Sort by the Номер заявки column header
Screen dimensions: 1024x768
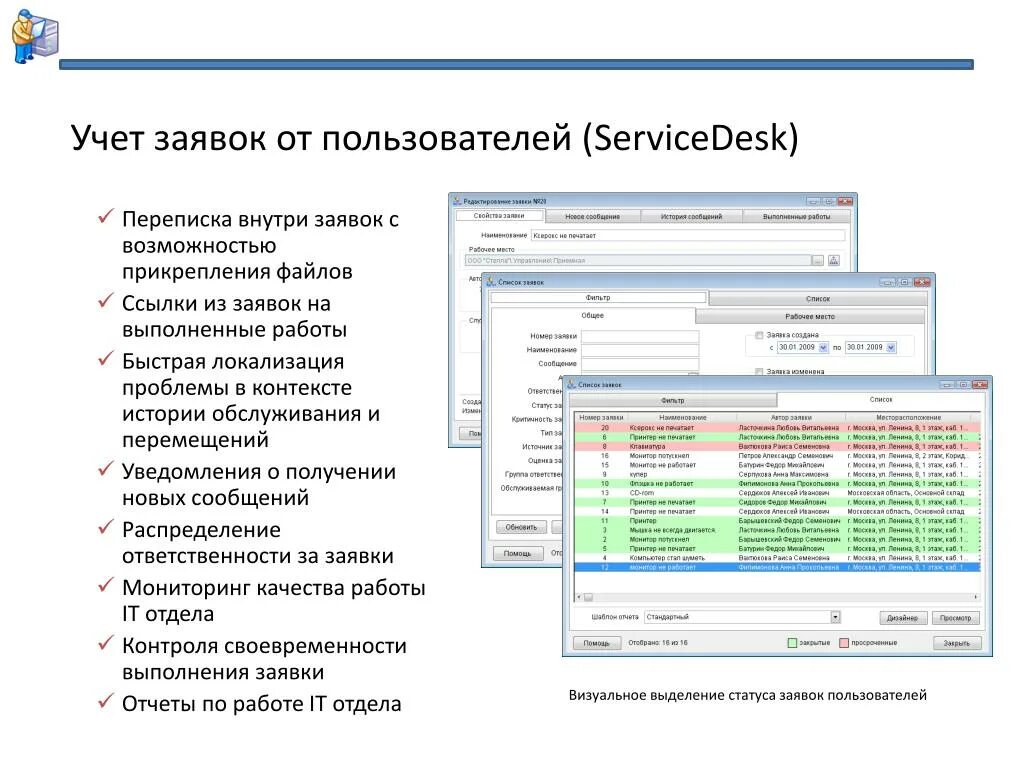click(601, 417)
